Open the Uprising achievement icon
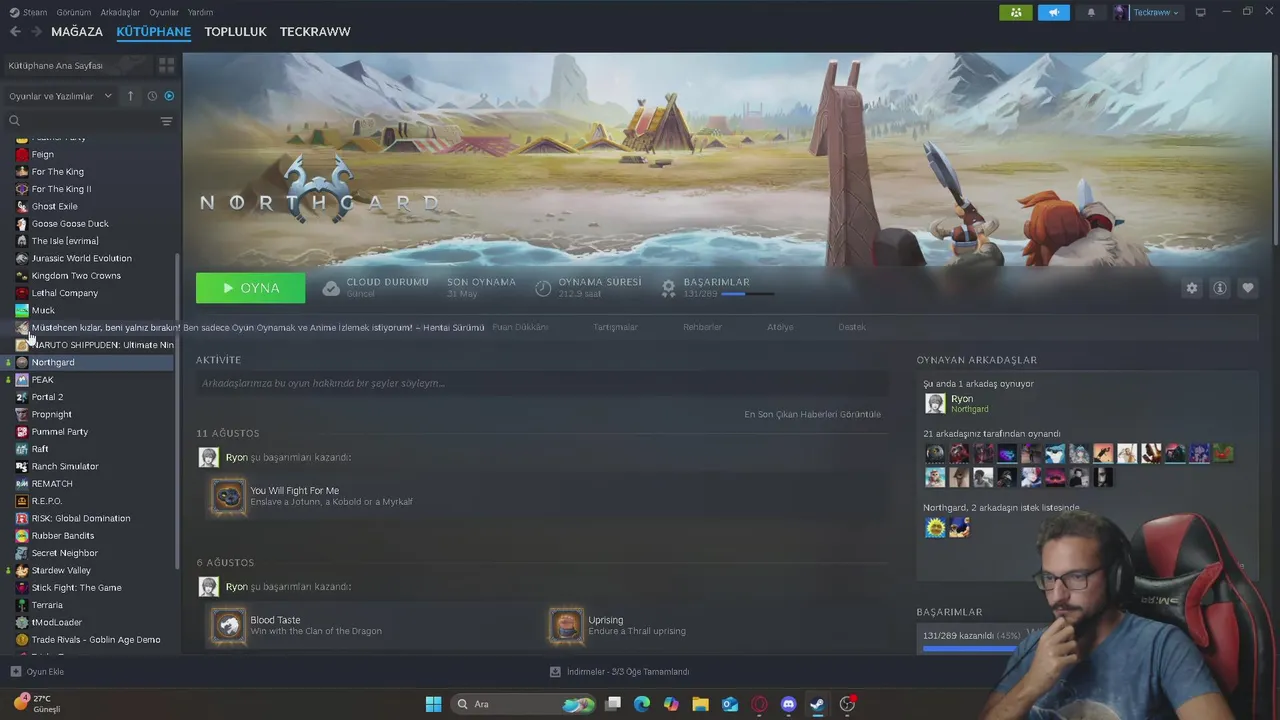The image size is (1280, 720). (x=566, y=625)
